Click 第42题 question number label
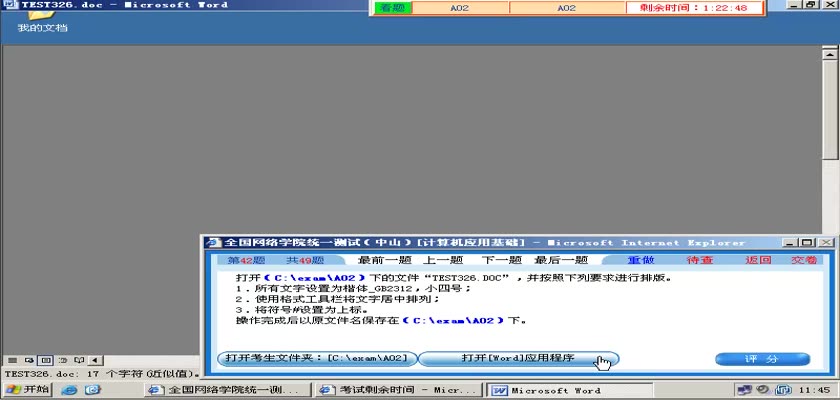 pos(246,260)
